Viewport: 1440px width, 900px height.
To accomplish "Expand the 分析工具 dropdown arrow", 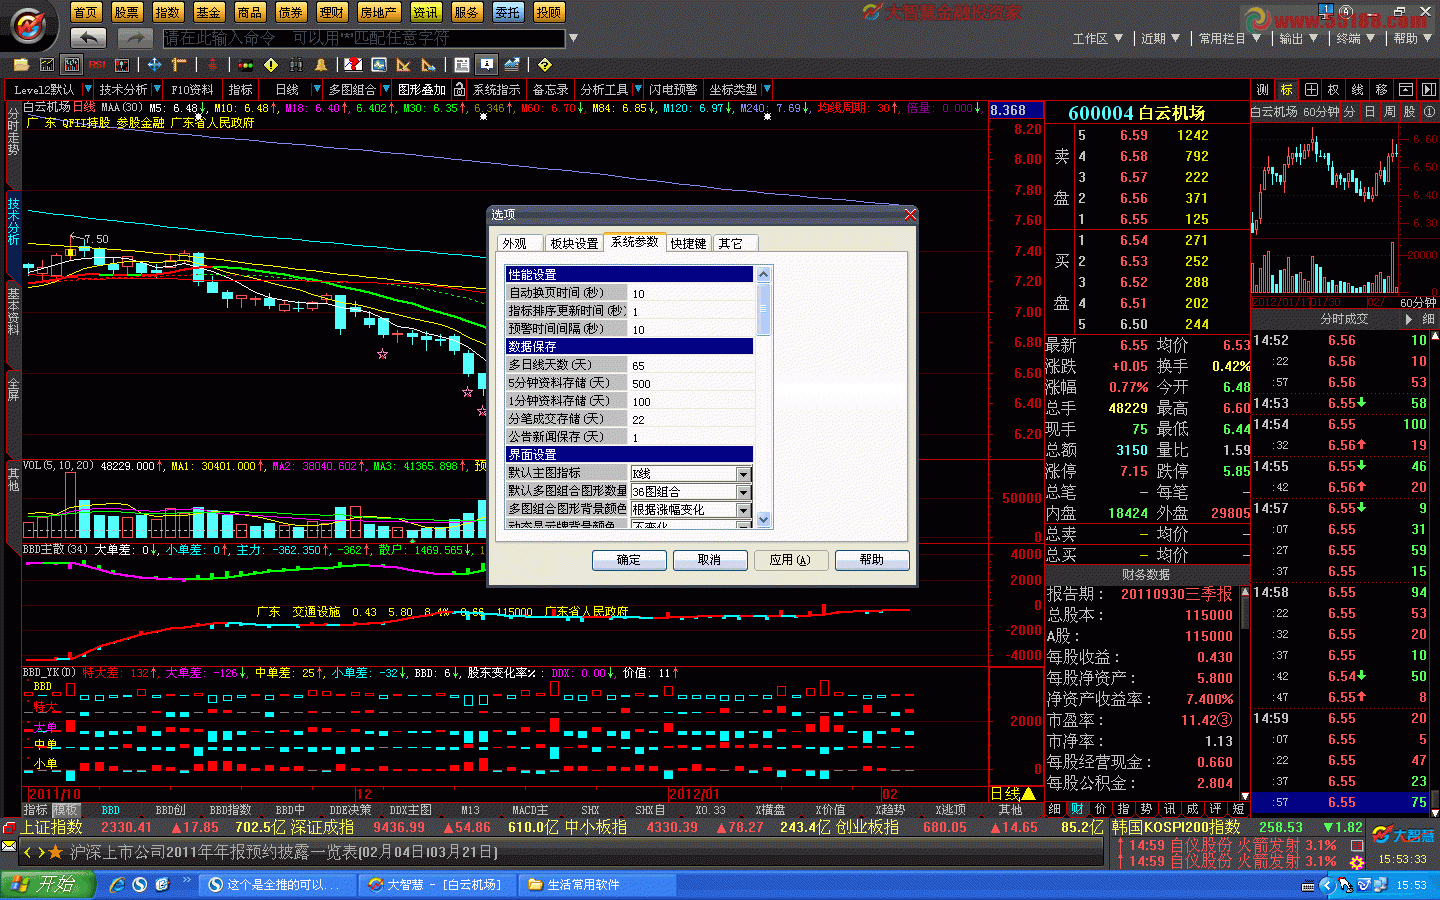I will coord(638,89).
